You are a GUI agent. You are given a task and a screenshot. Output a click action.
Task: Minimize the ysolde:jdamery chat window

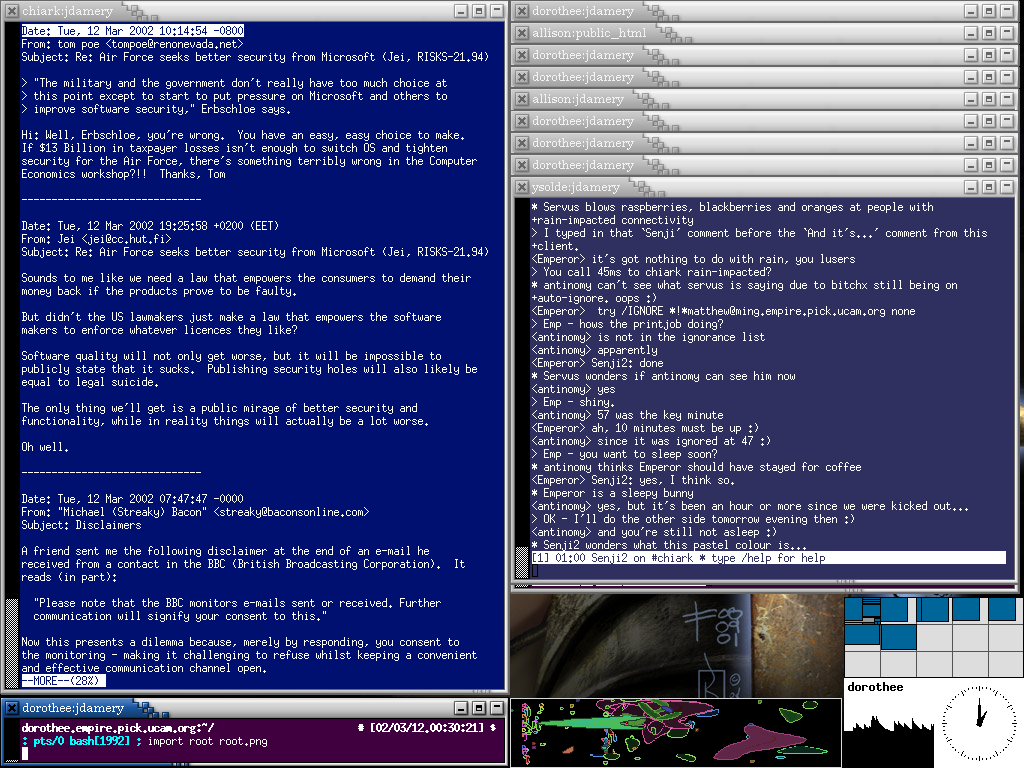click(971, 187)
